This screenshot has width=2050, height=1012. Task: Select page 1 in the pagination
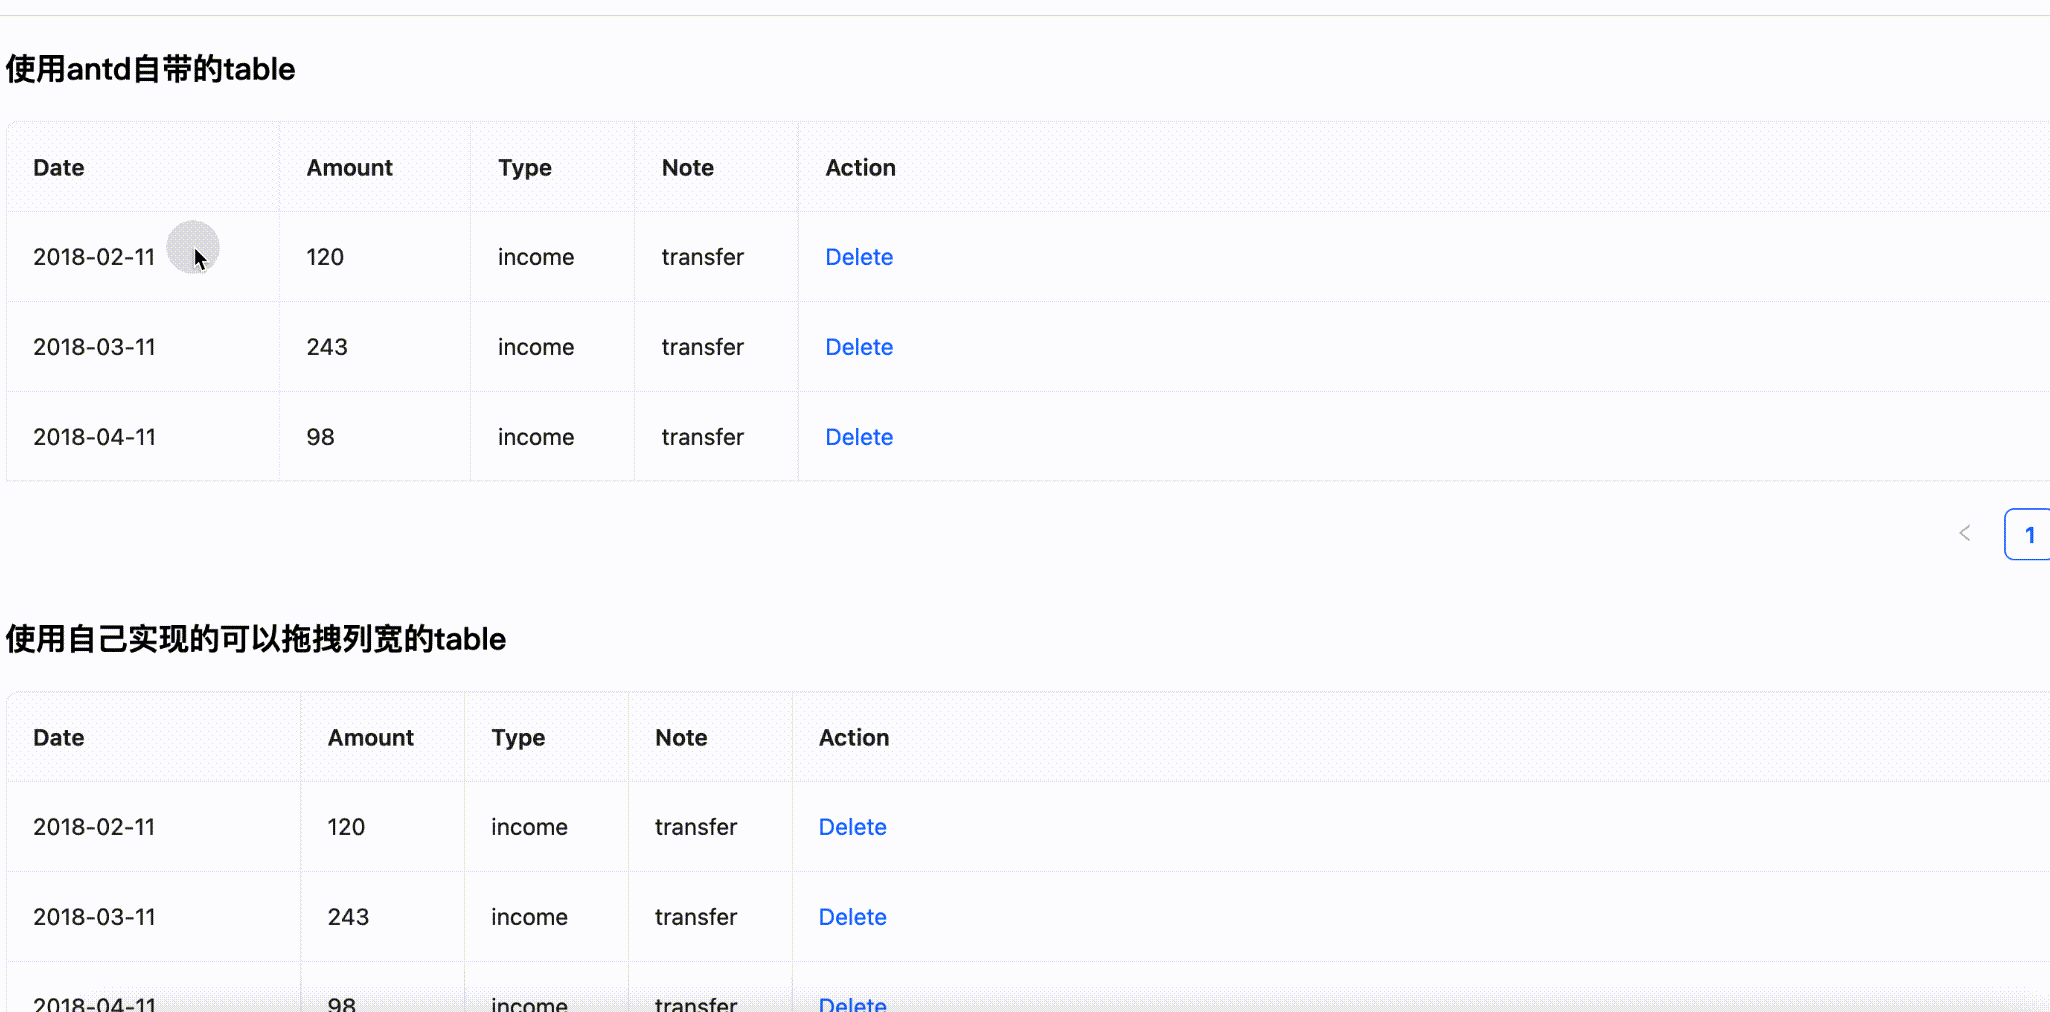[x=2028, y=535]
